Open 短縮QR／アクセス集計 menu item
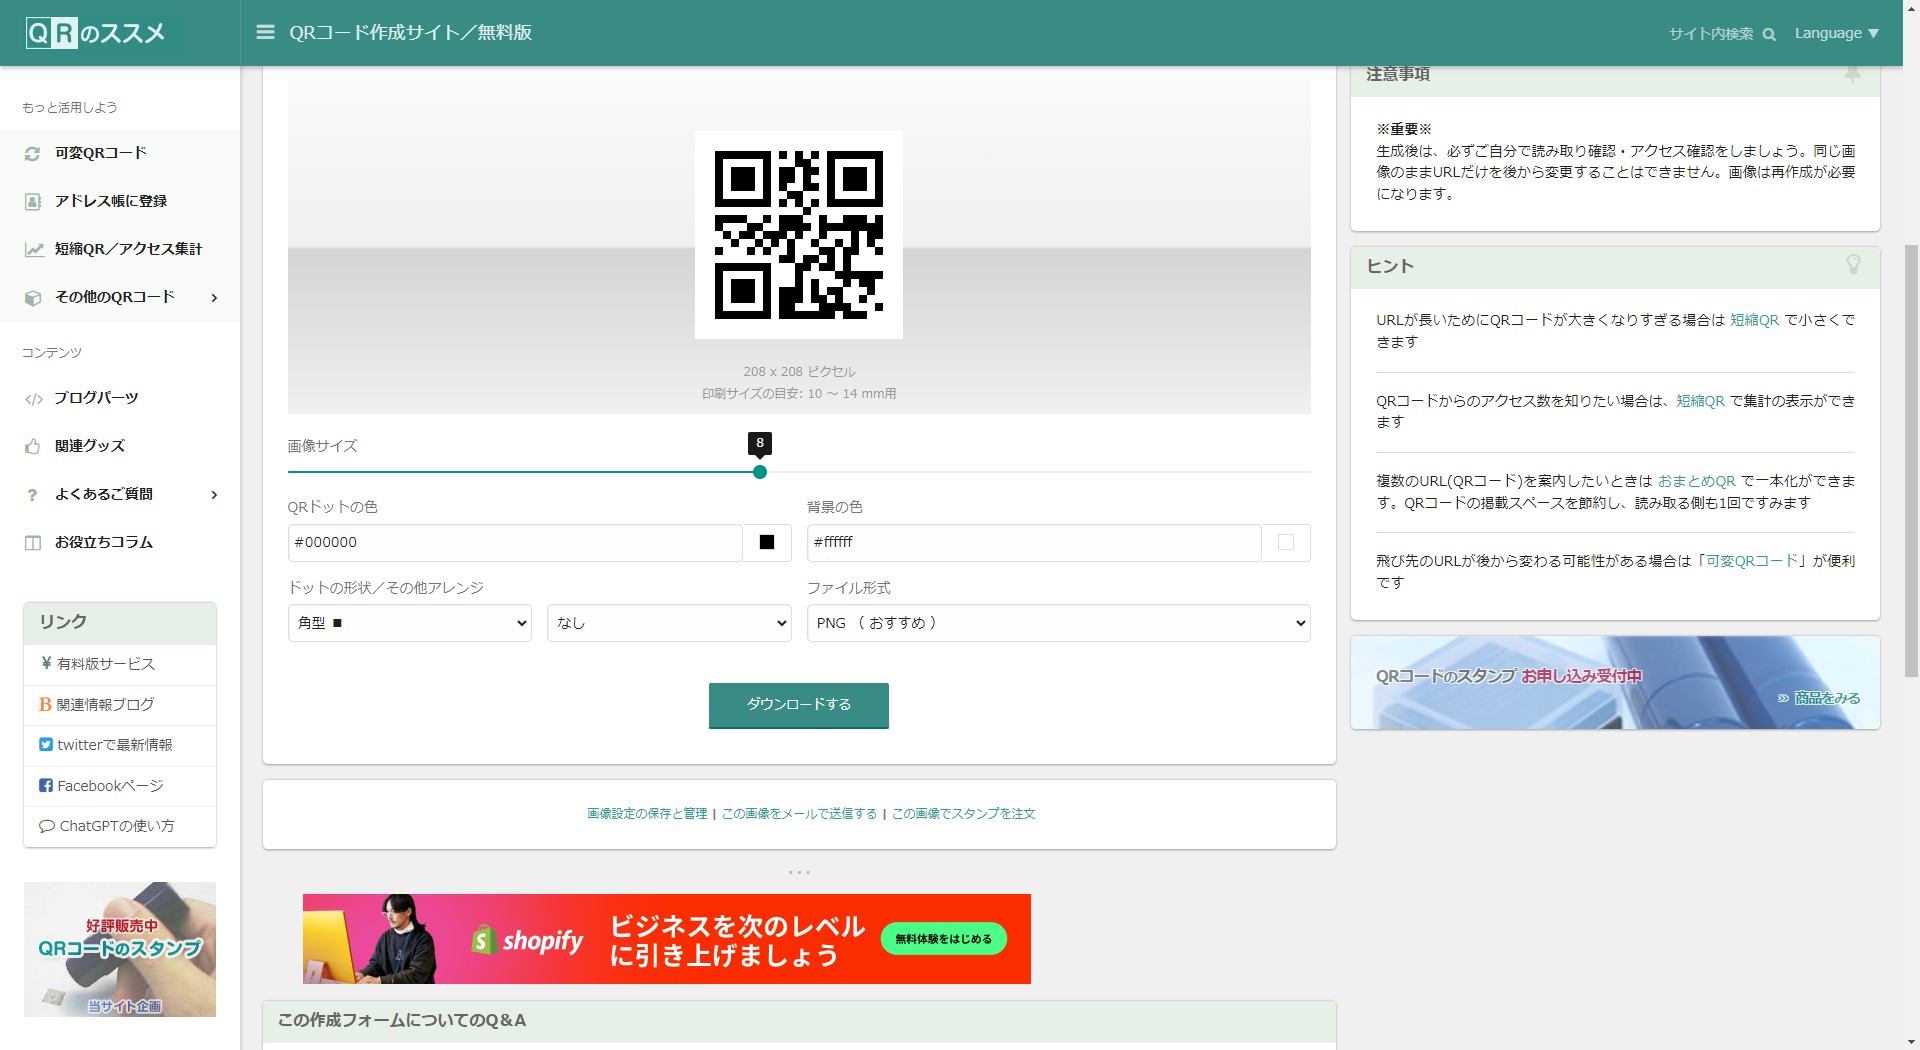This screenshot has width=1920, height=1050. (x=128, y=249)
